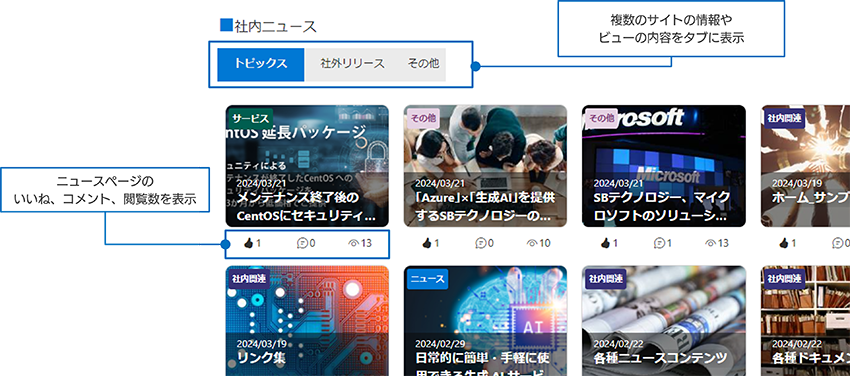Like the ホーム_サンプル article
This screenshot has height=376, width=850.
784,243
